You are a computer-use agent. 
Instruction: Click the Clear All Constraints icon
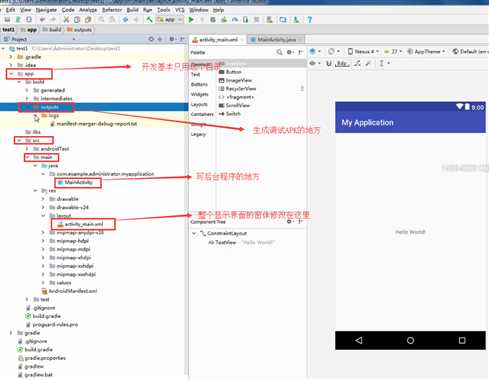click(x=357, y=63)
